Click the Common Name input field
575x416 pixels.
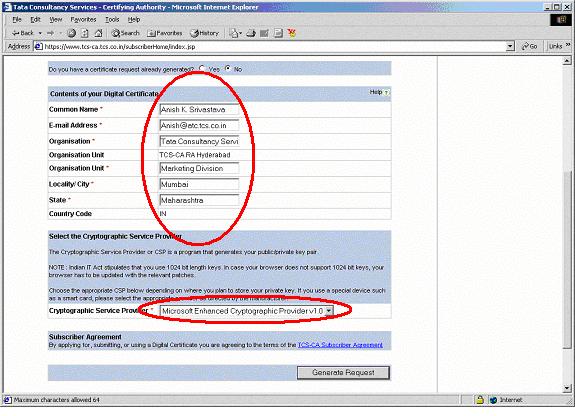[x=199, y=109]
